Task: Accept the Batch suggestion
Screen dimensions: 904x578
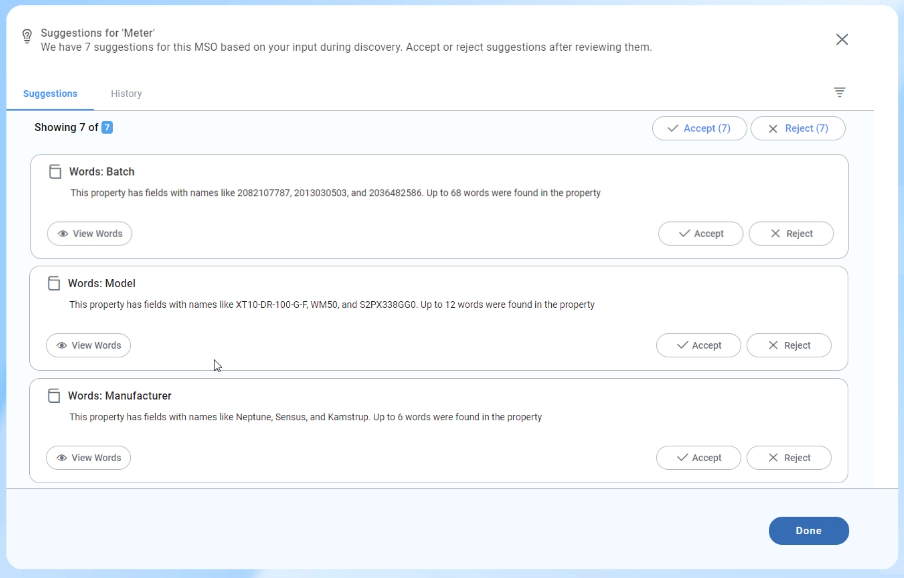Action: (700, 234)
